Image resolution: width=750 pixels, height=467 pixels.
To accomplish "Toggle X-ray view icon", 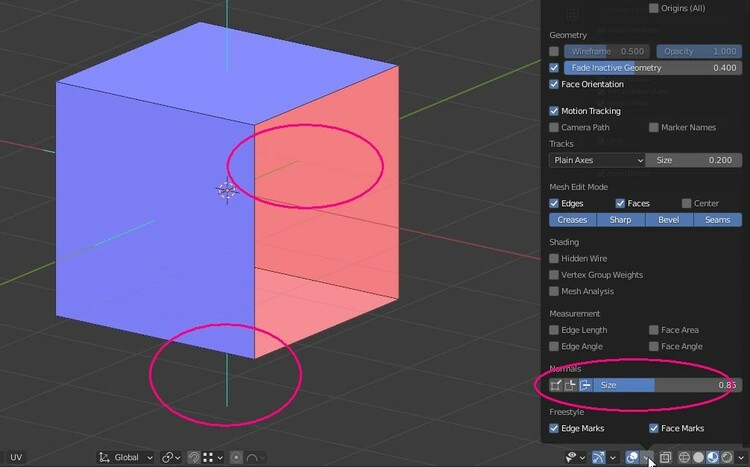I will 665,457.
